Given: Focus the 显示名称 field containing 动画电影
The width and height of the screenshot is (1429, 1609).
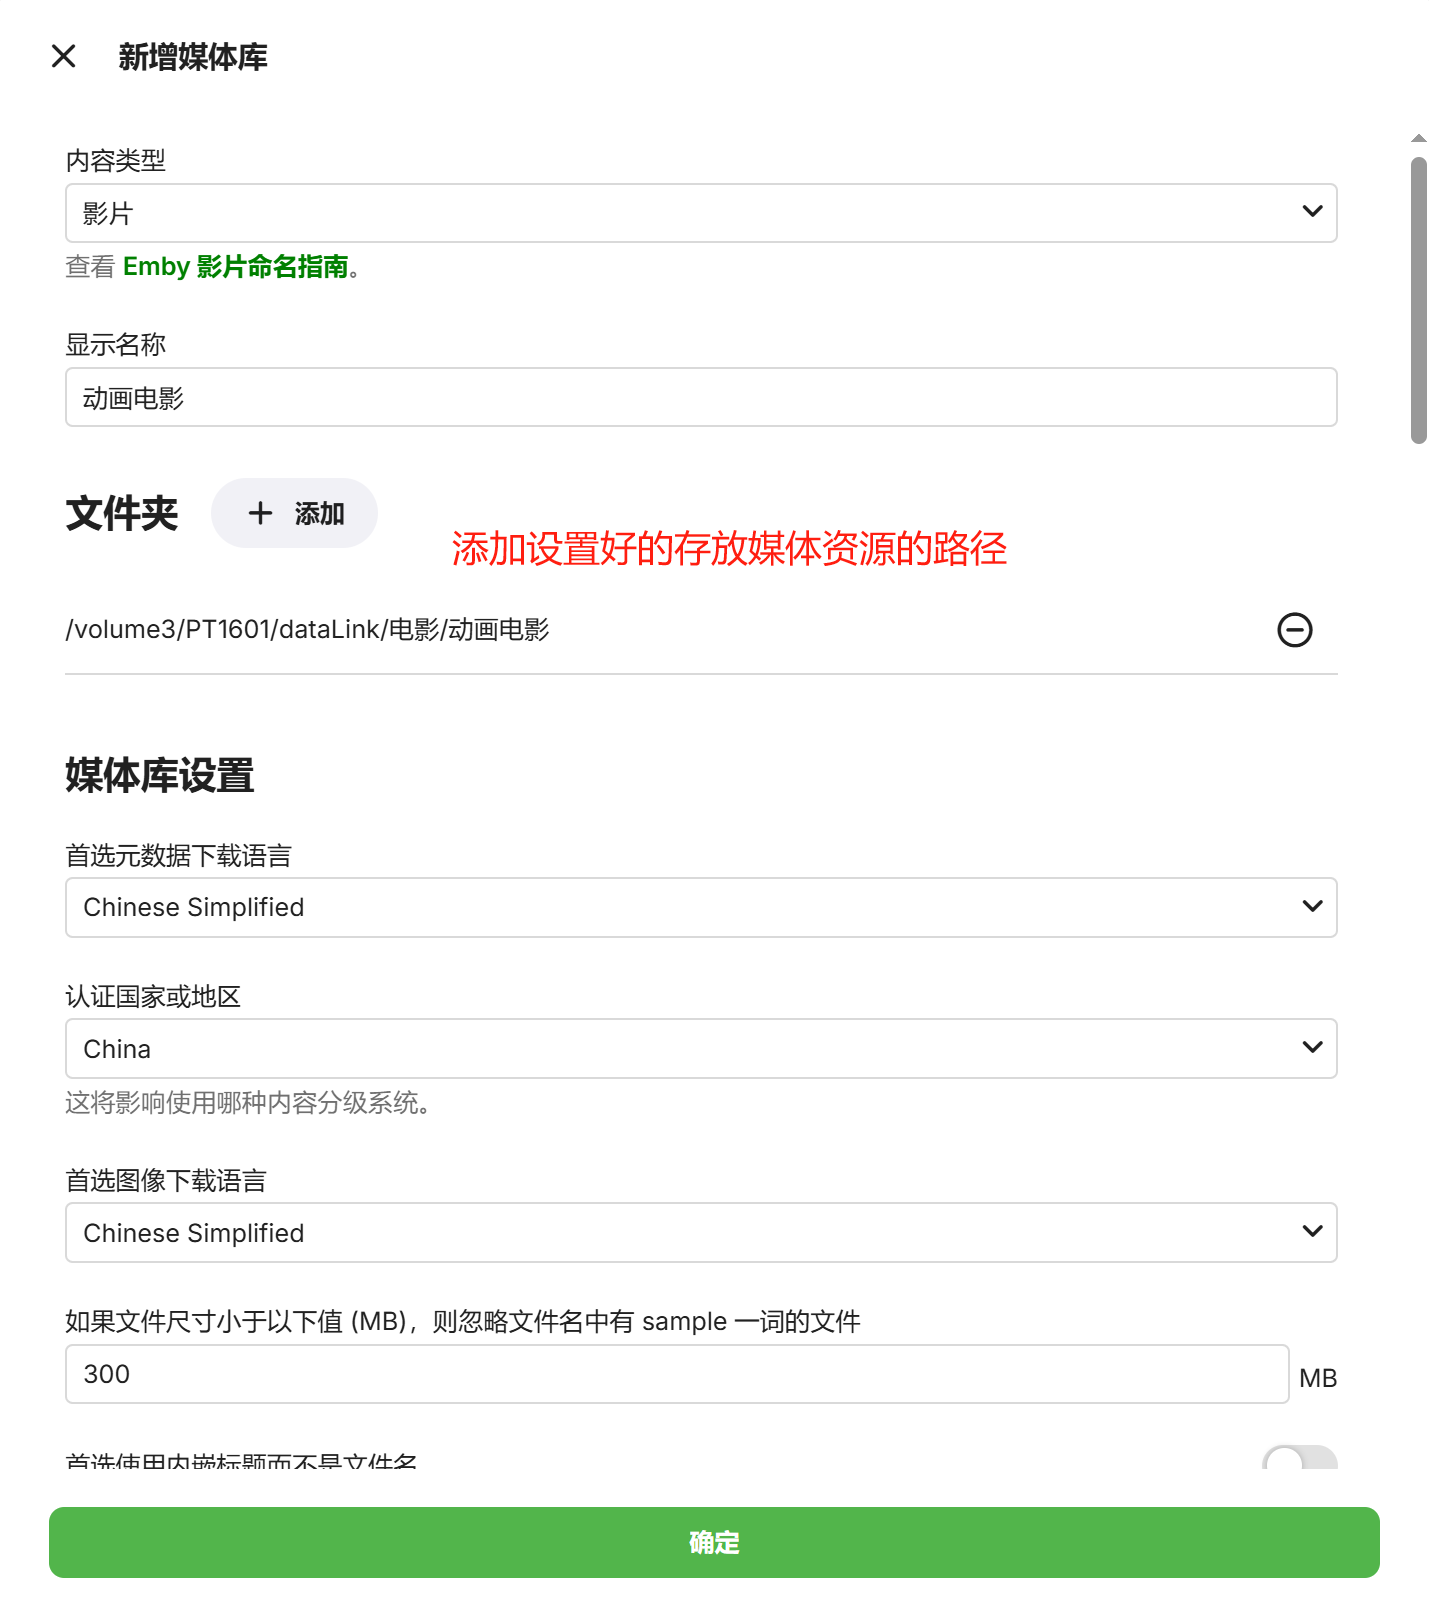Looking at the screenshot, I should tap(700, 397).
